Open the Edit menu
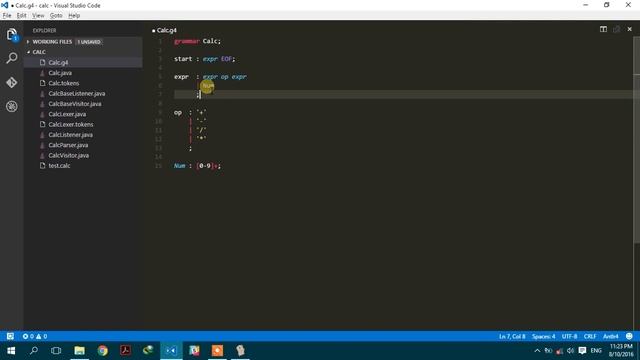The width and height of the screenshot is (640, 360). point(21,16)
